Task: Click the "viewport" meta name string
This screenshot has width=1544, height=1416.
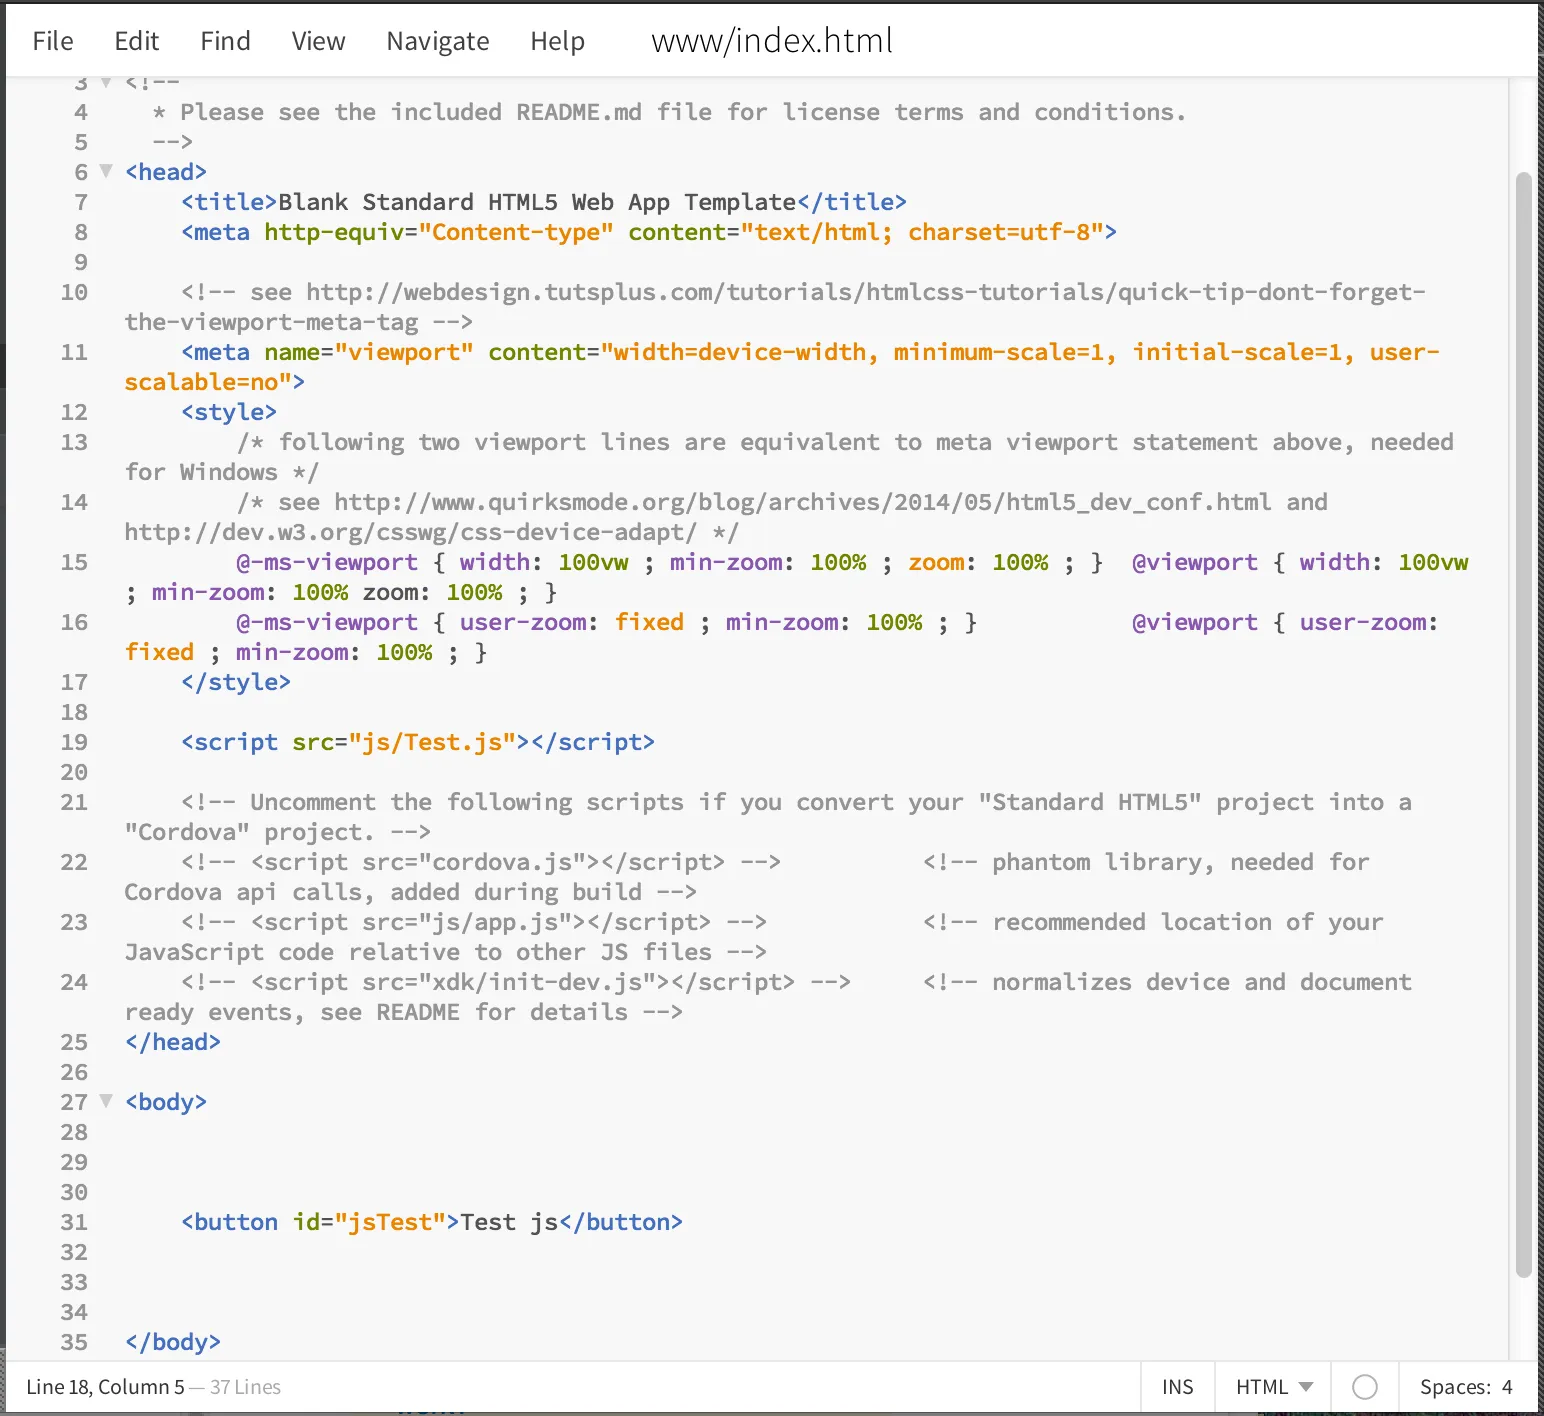Action: tap(404, 352)
